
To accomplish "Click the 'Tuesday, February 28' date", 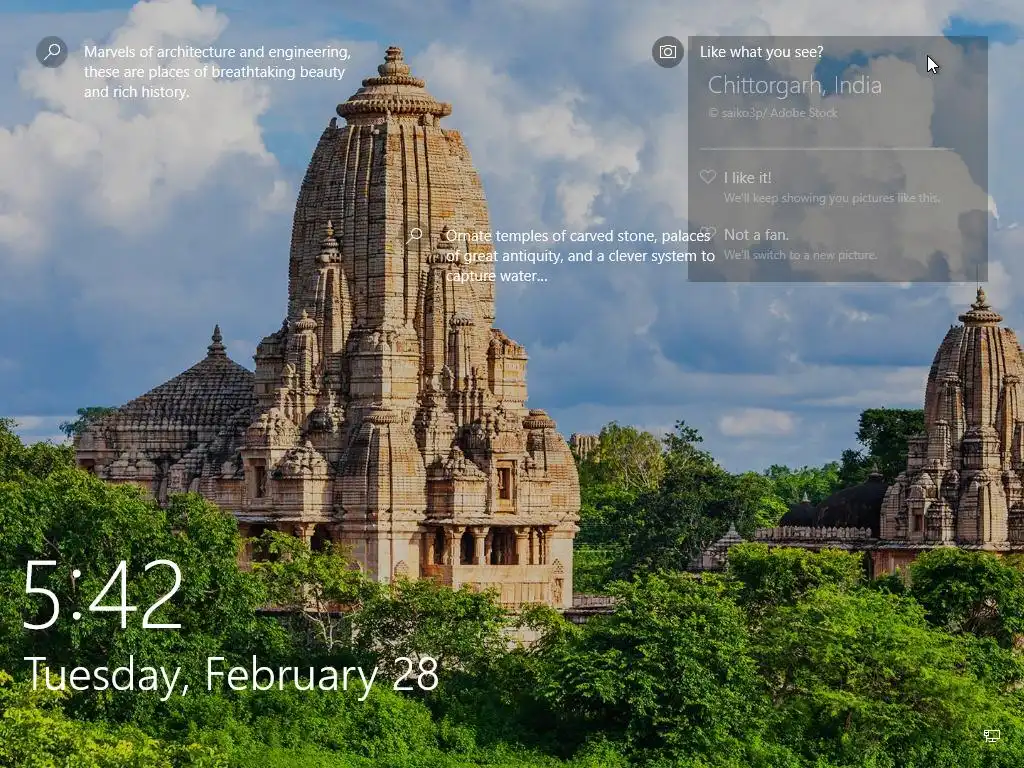I will [x=231, y=675].
